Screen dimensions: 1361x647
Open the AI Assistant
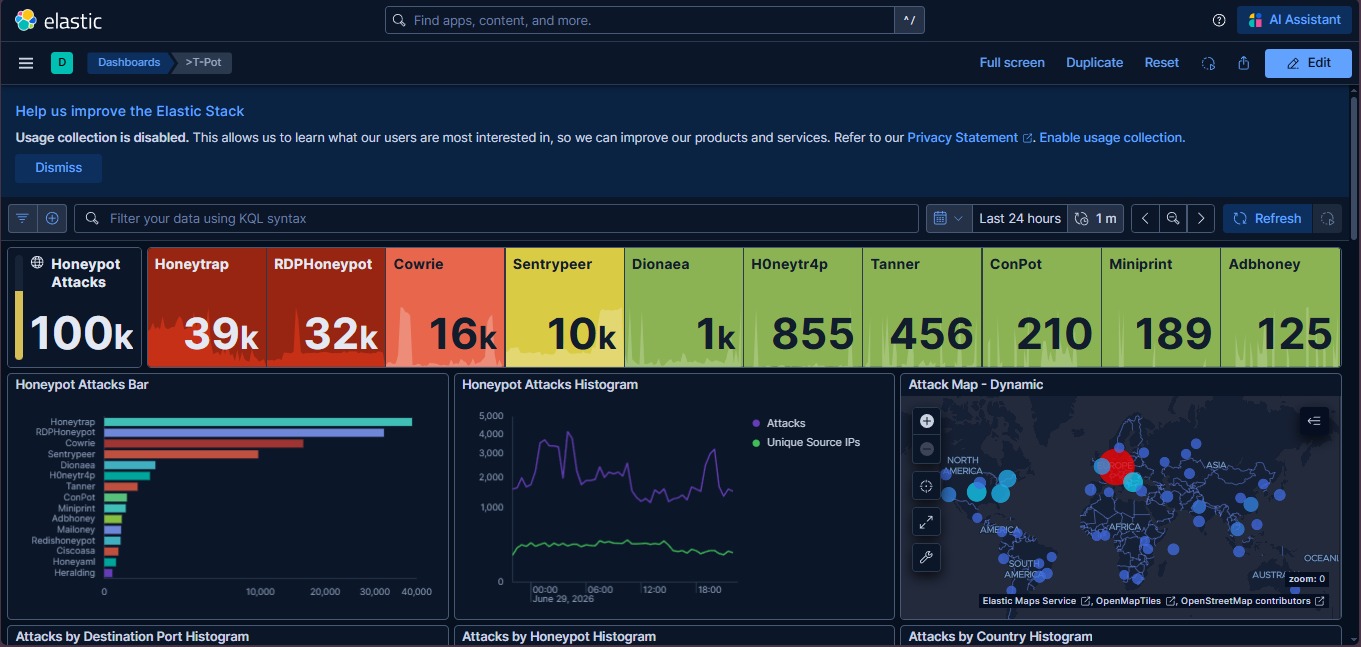coord(1294,20)
